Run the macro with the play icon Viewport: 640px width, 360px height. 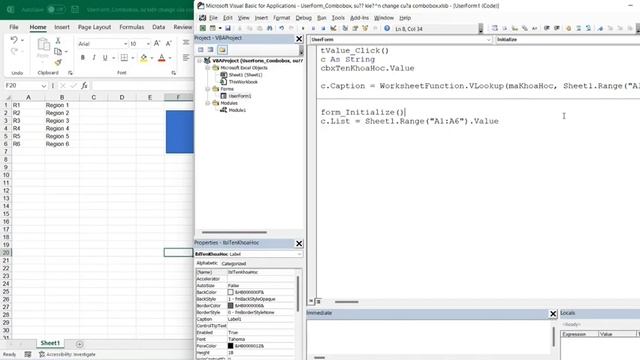(x=303, y=28)
